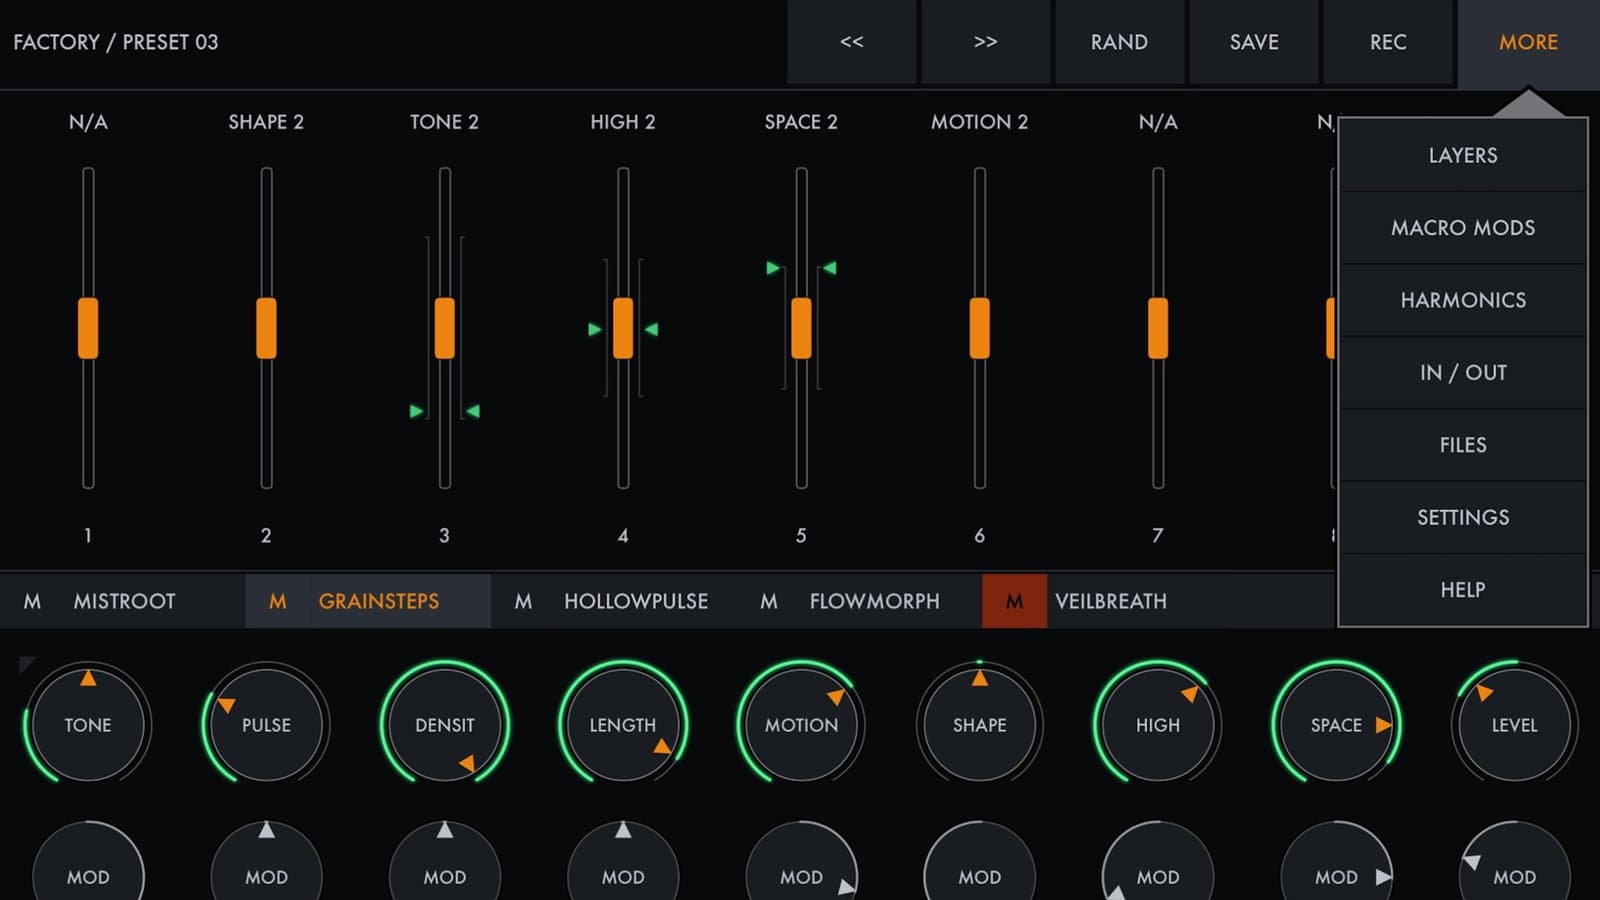
Task: Randomize the patch with RAND
Action: pos(1119,42)
